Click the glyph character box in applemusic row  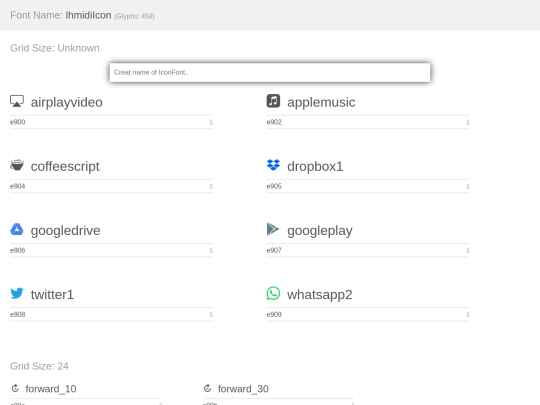pyautogui.click(x=467, y=122)
